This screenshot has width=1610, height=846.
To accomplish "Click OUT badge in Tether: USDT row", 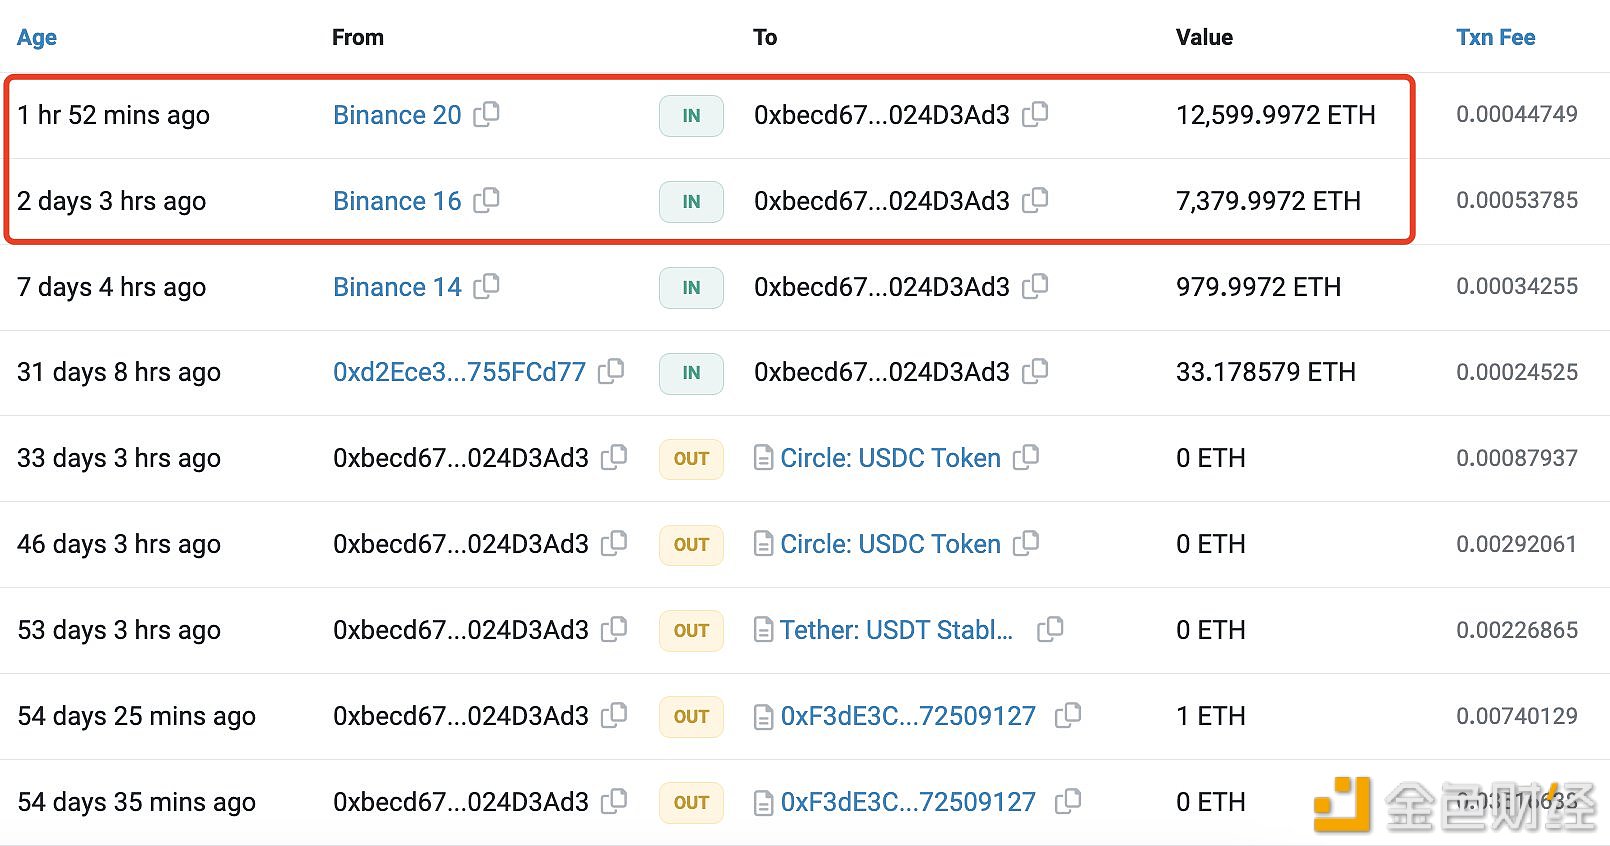I will click(691, 630).
